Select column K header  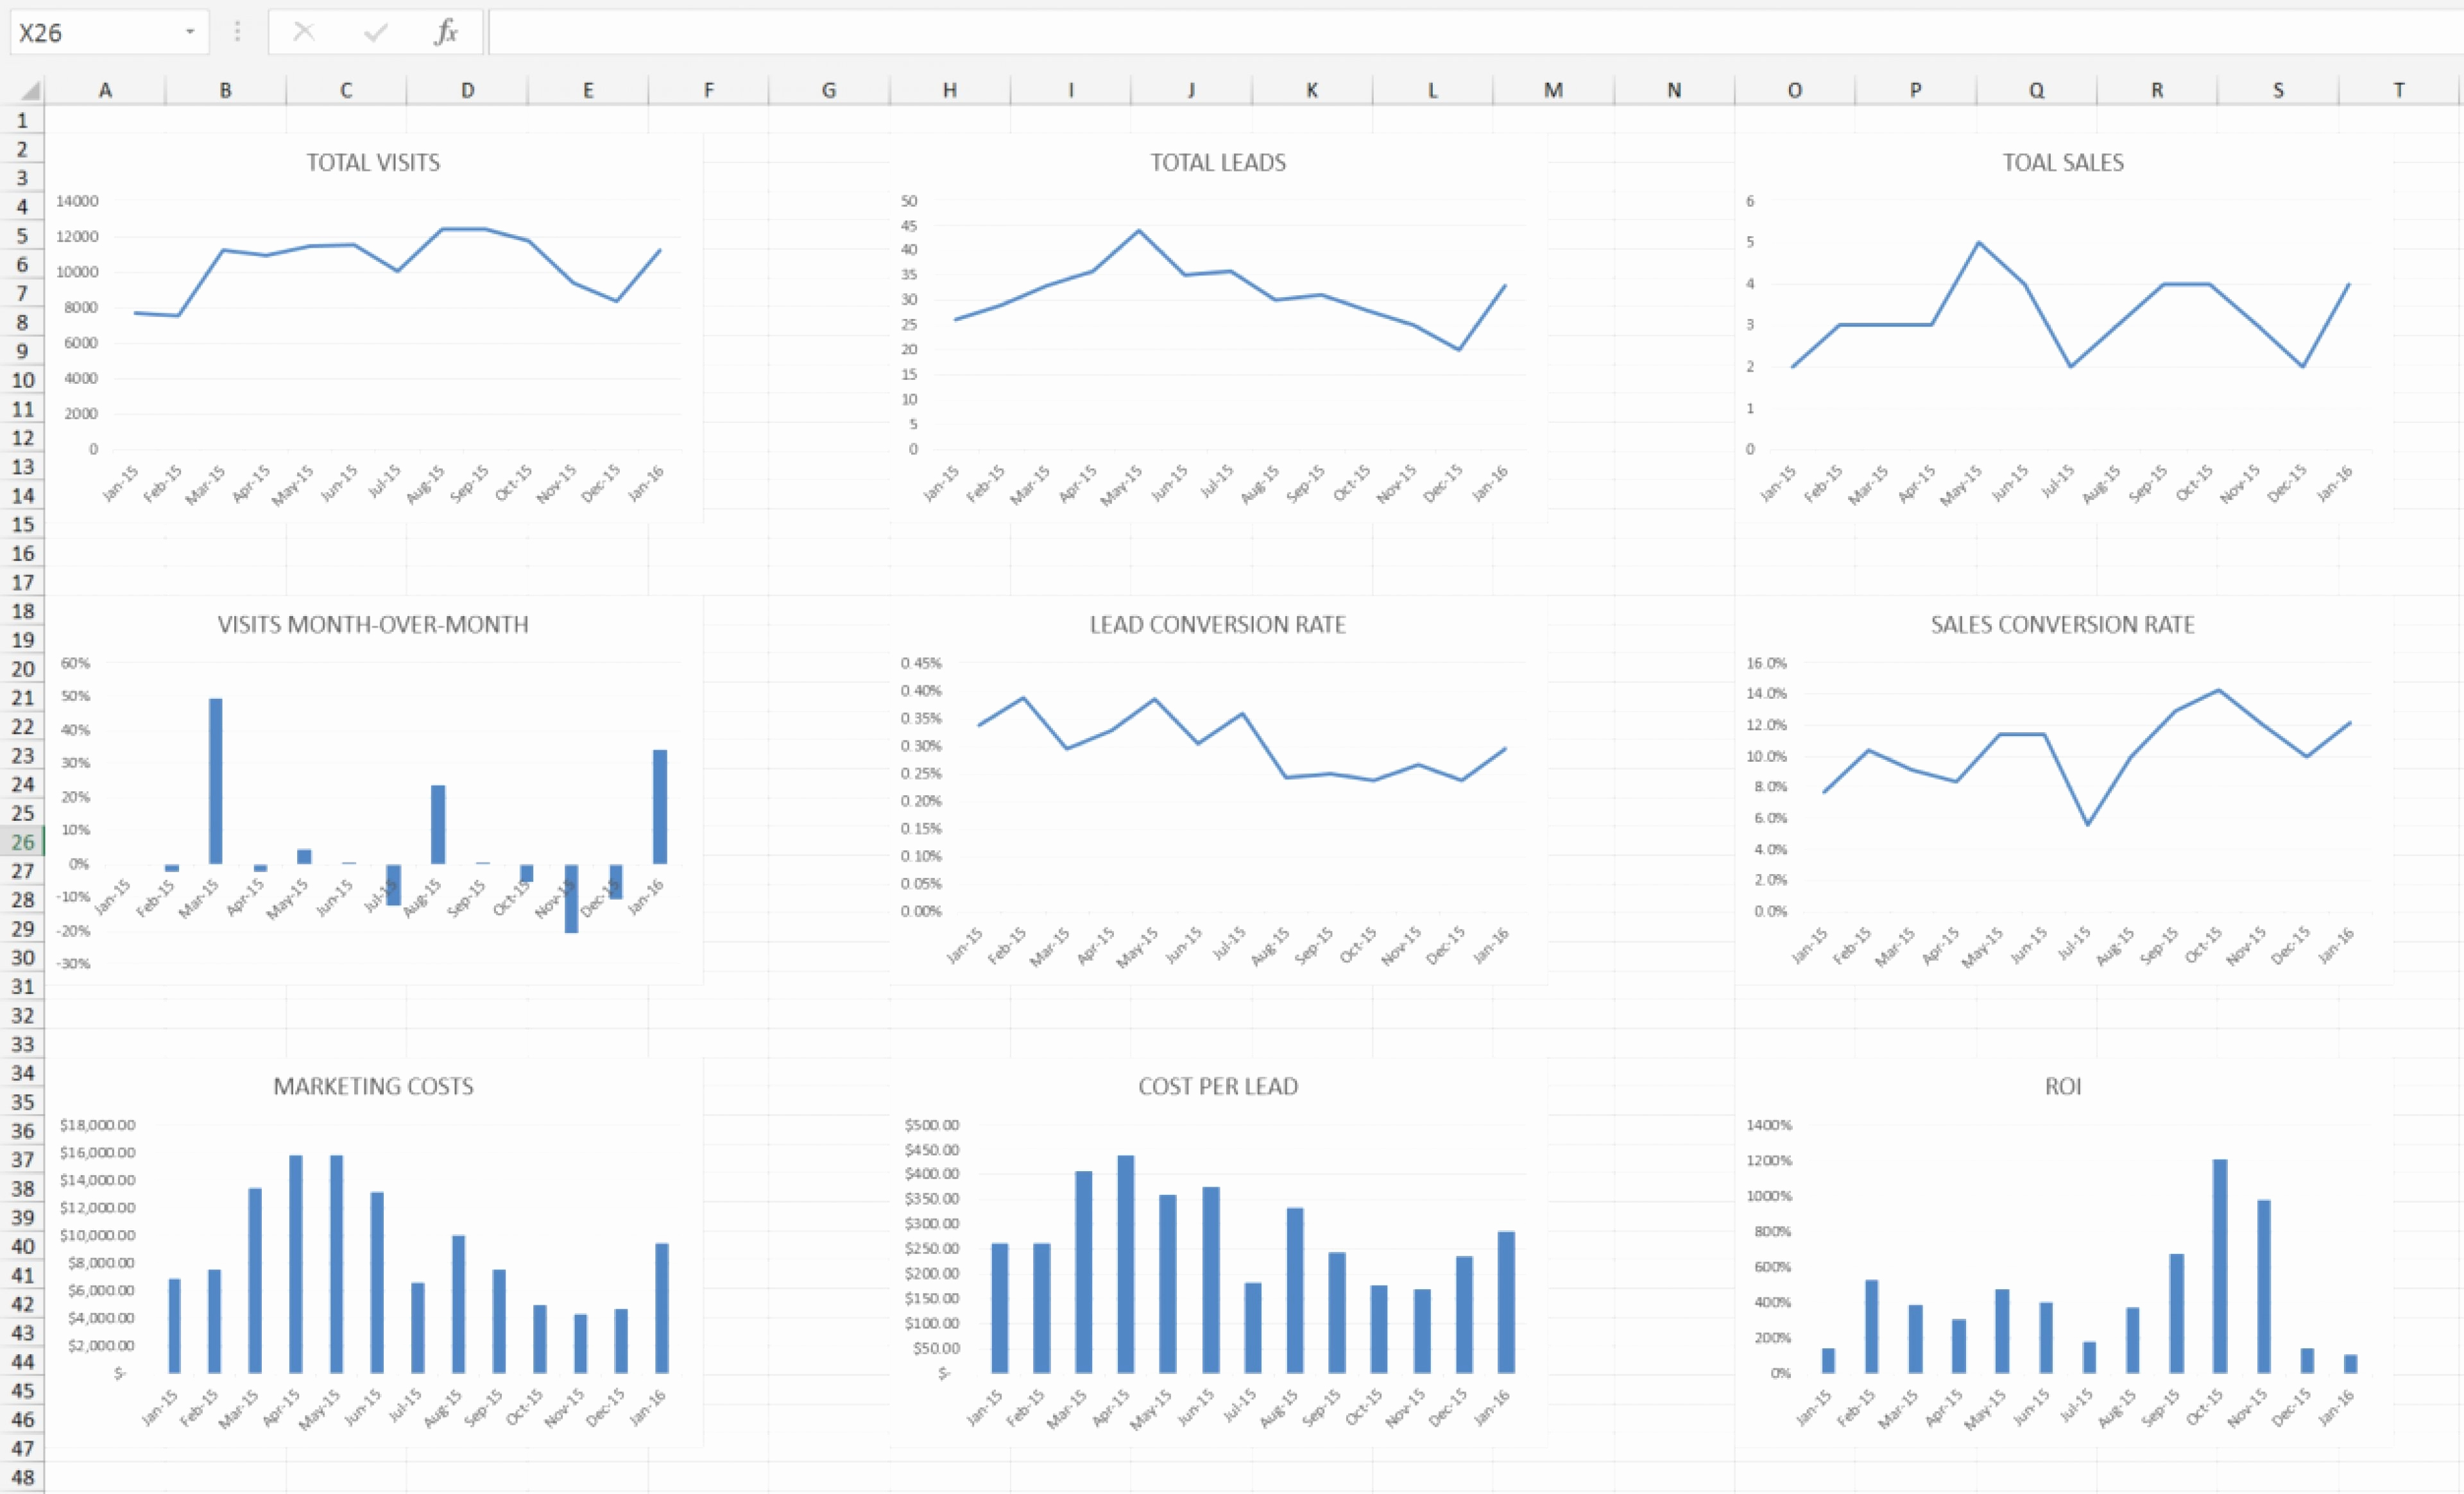point(1312,90)
